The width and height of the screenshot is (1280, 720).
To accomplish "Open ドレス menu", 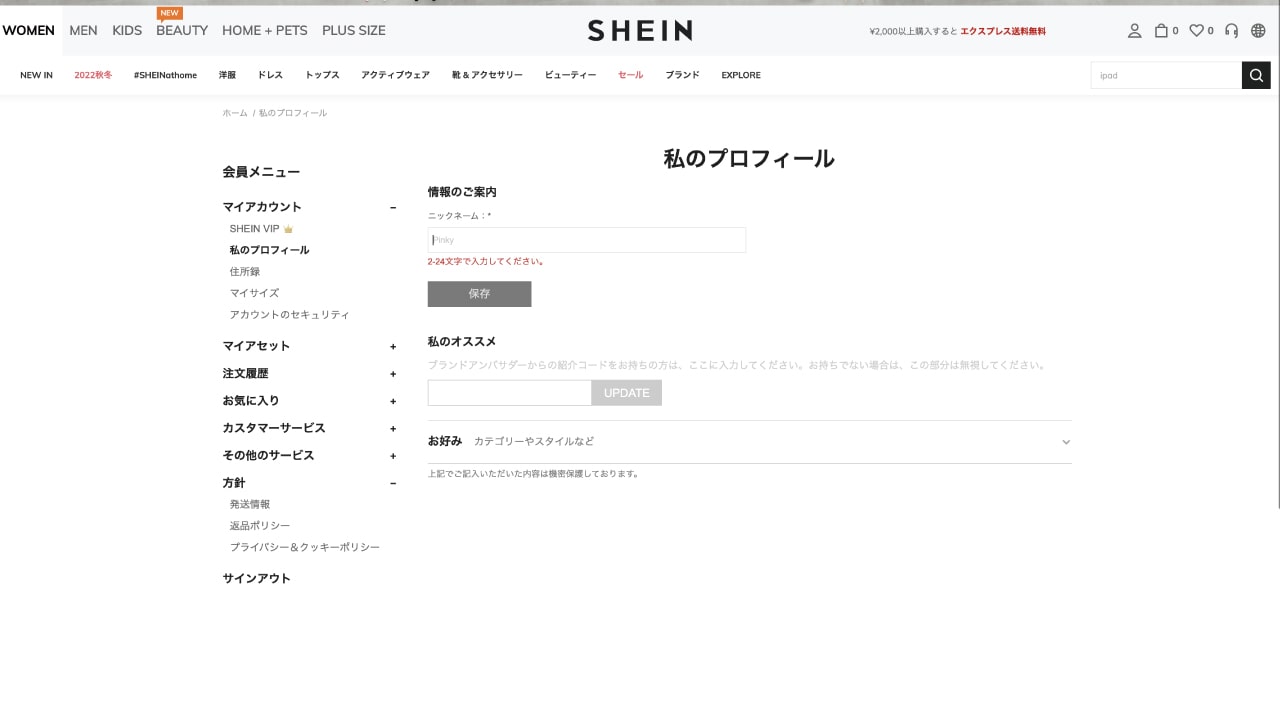I will tap(270, 75).
